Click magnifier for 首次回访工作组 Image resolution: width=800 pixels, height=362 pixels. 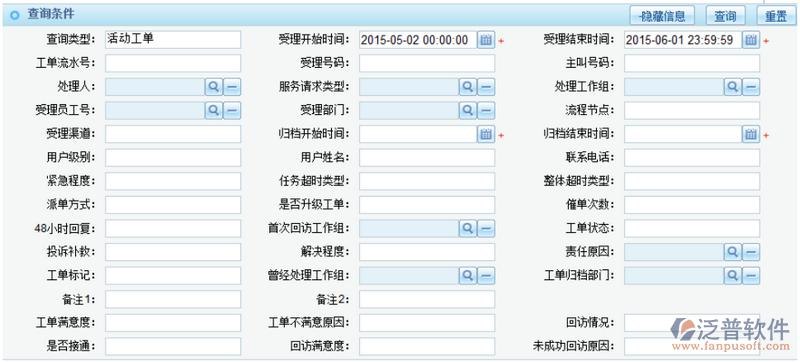tap(467, 228)
